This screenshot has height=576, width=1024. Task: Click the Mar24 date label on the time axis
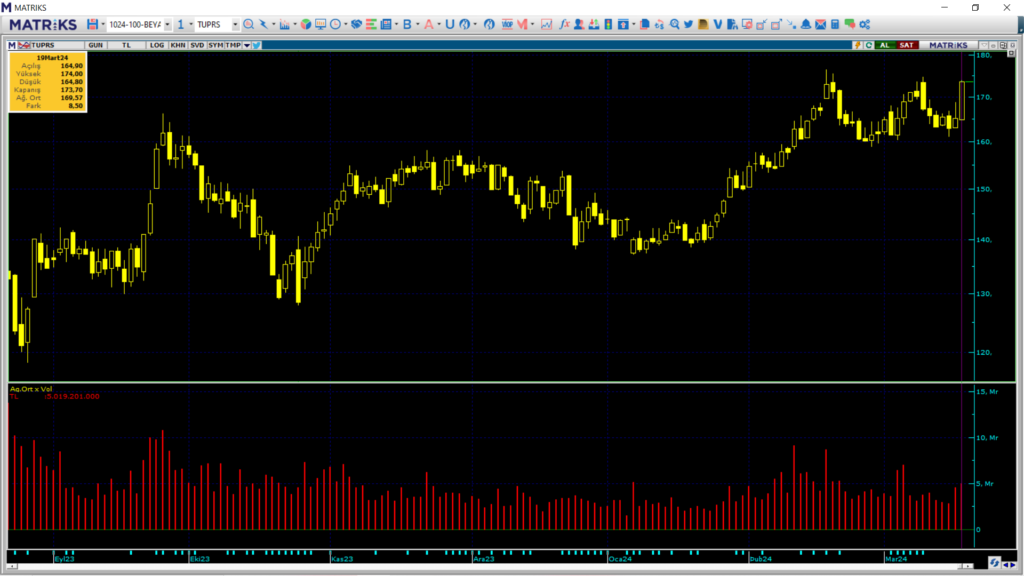pos(895,559)
